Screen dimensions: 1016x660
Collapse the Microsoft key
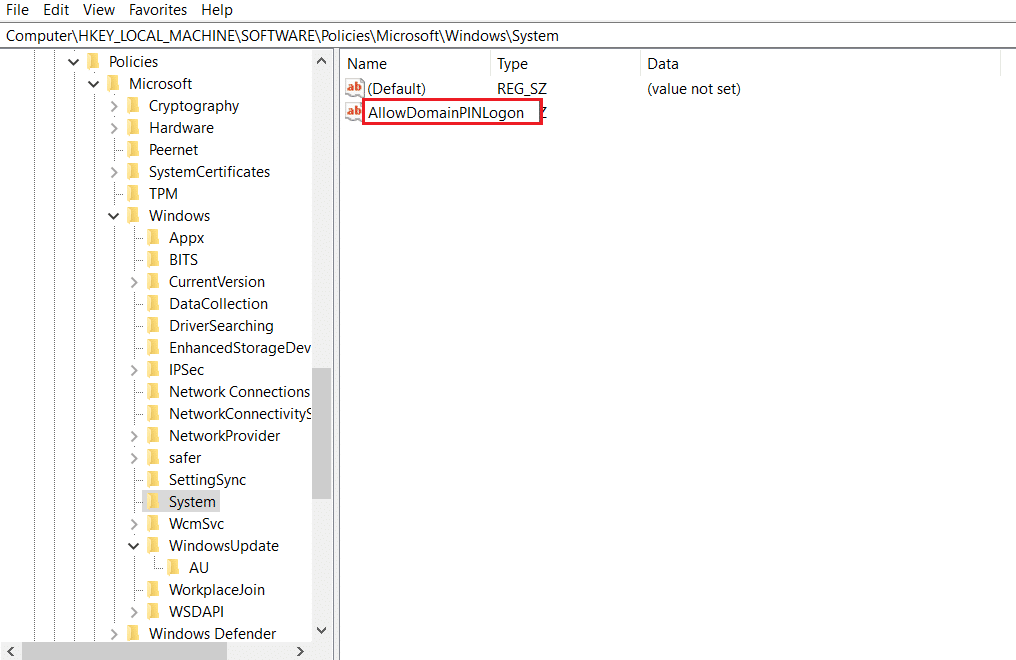(x=93, y=84)
